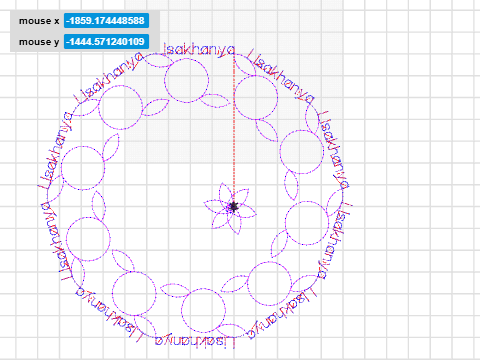Click the circle right of the red dotted line

pos(256,97)
